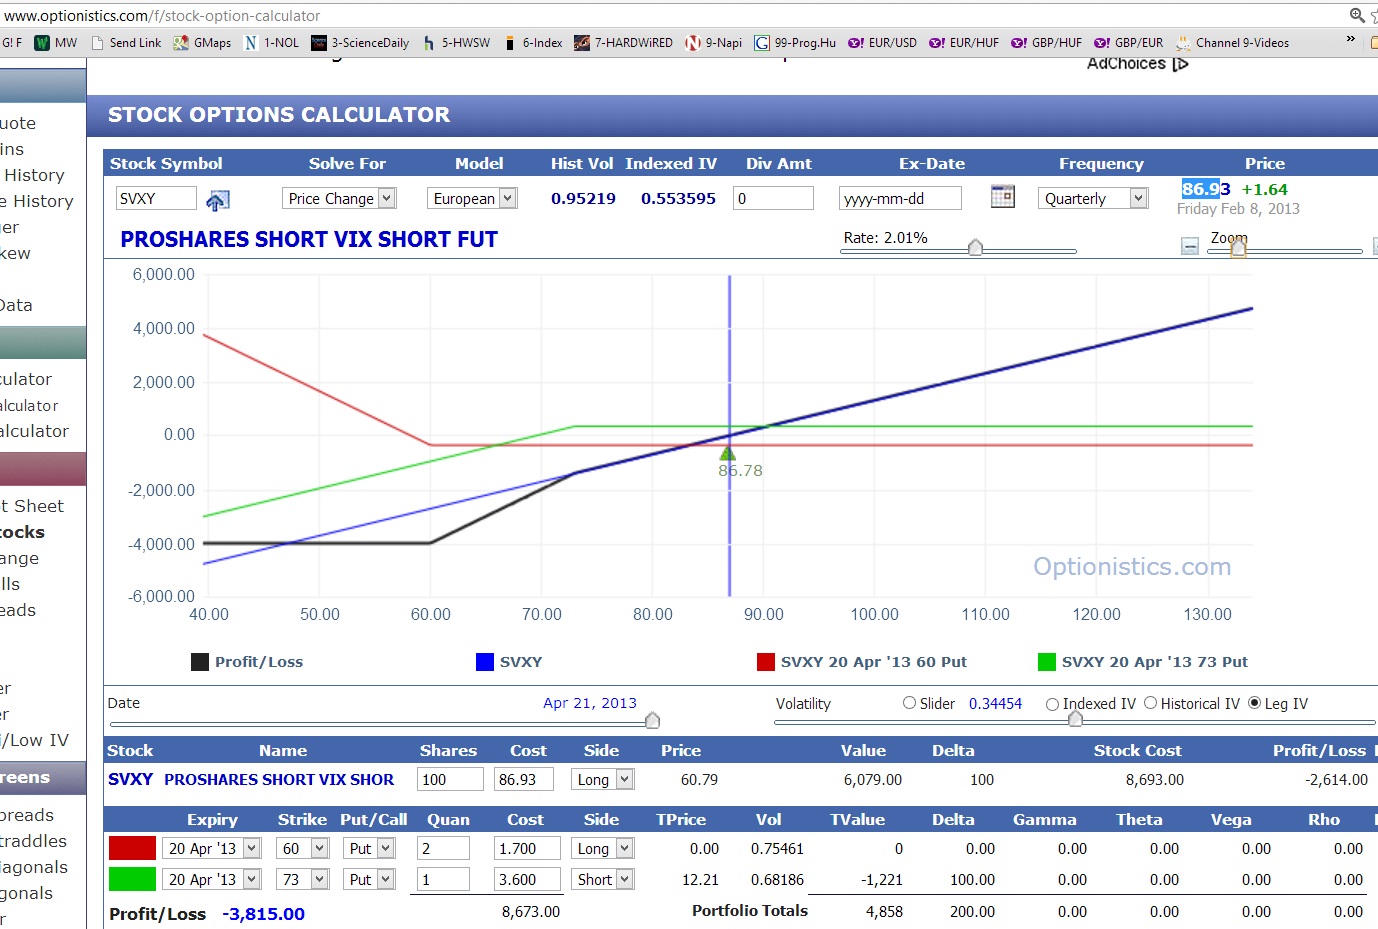This screenshot has height=929, width=1378.
Task: Click the 0.34454 volatility value
Action: 995,704
